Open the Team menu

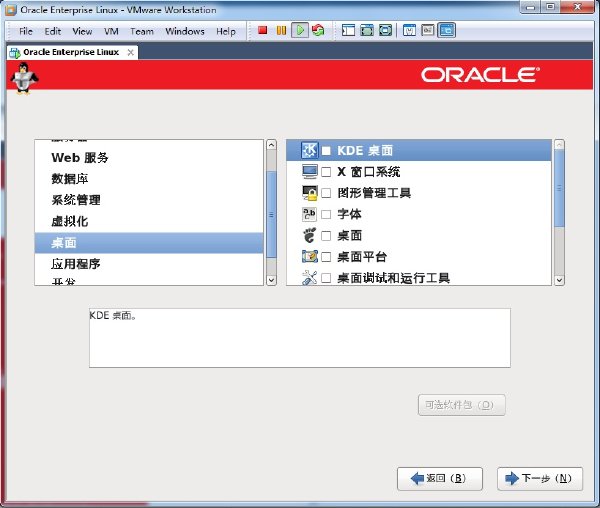coord(142,31)
